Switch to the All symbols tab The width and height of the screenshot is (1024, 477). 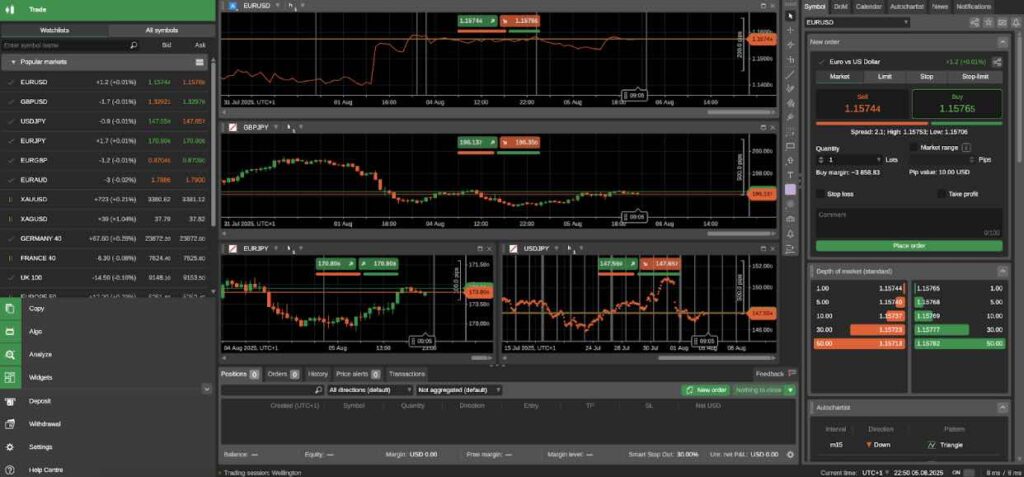[161, 30]
